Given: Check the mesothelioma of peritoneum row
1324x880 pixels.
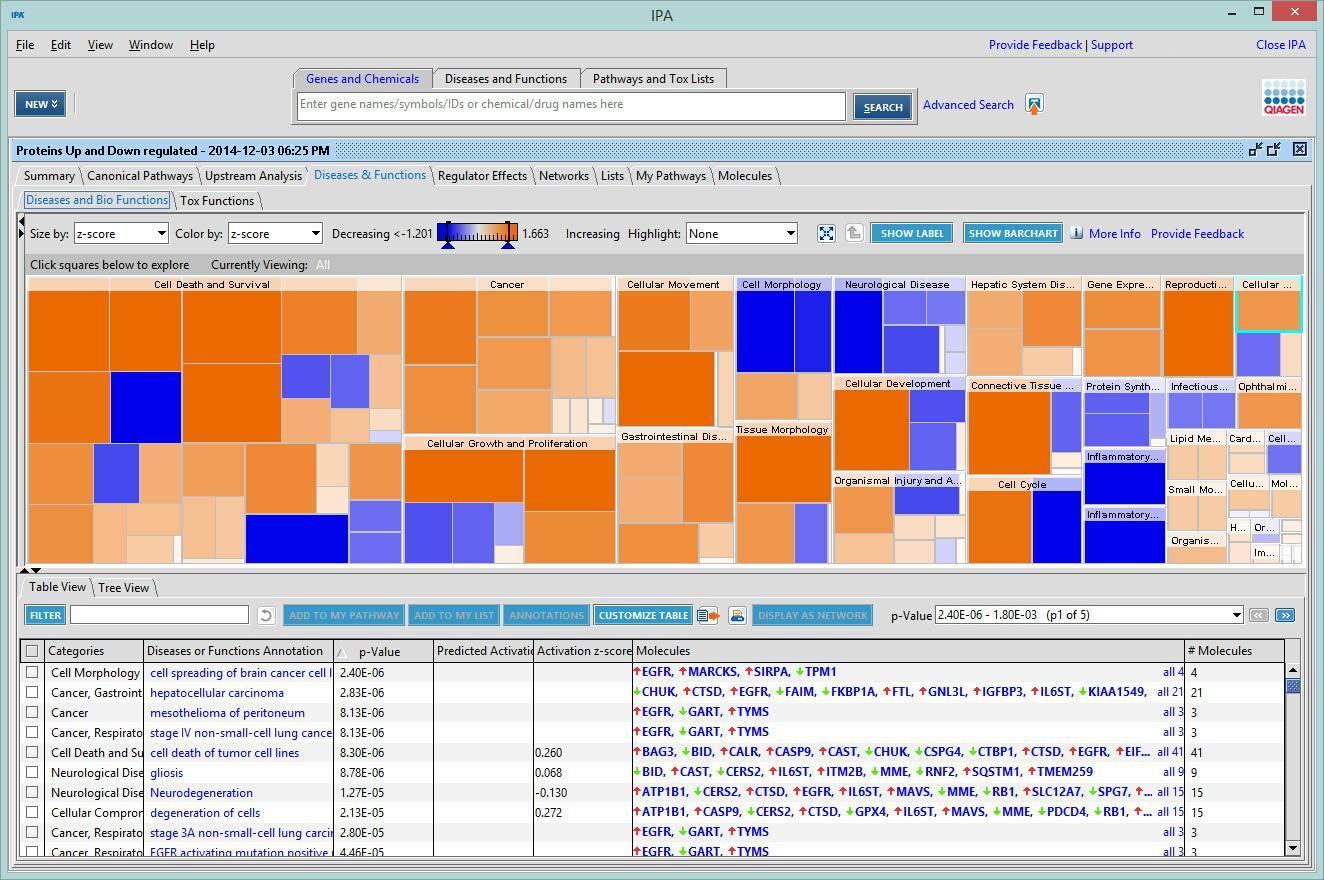Looking at the screenshot, I should point(32,712).
